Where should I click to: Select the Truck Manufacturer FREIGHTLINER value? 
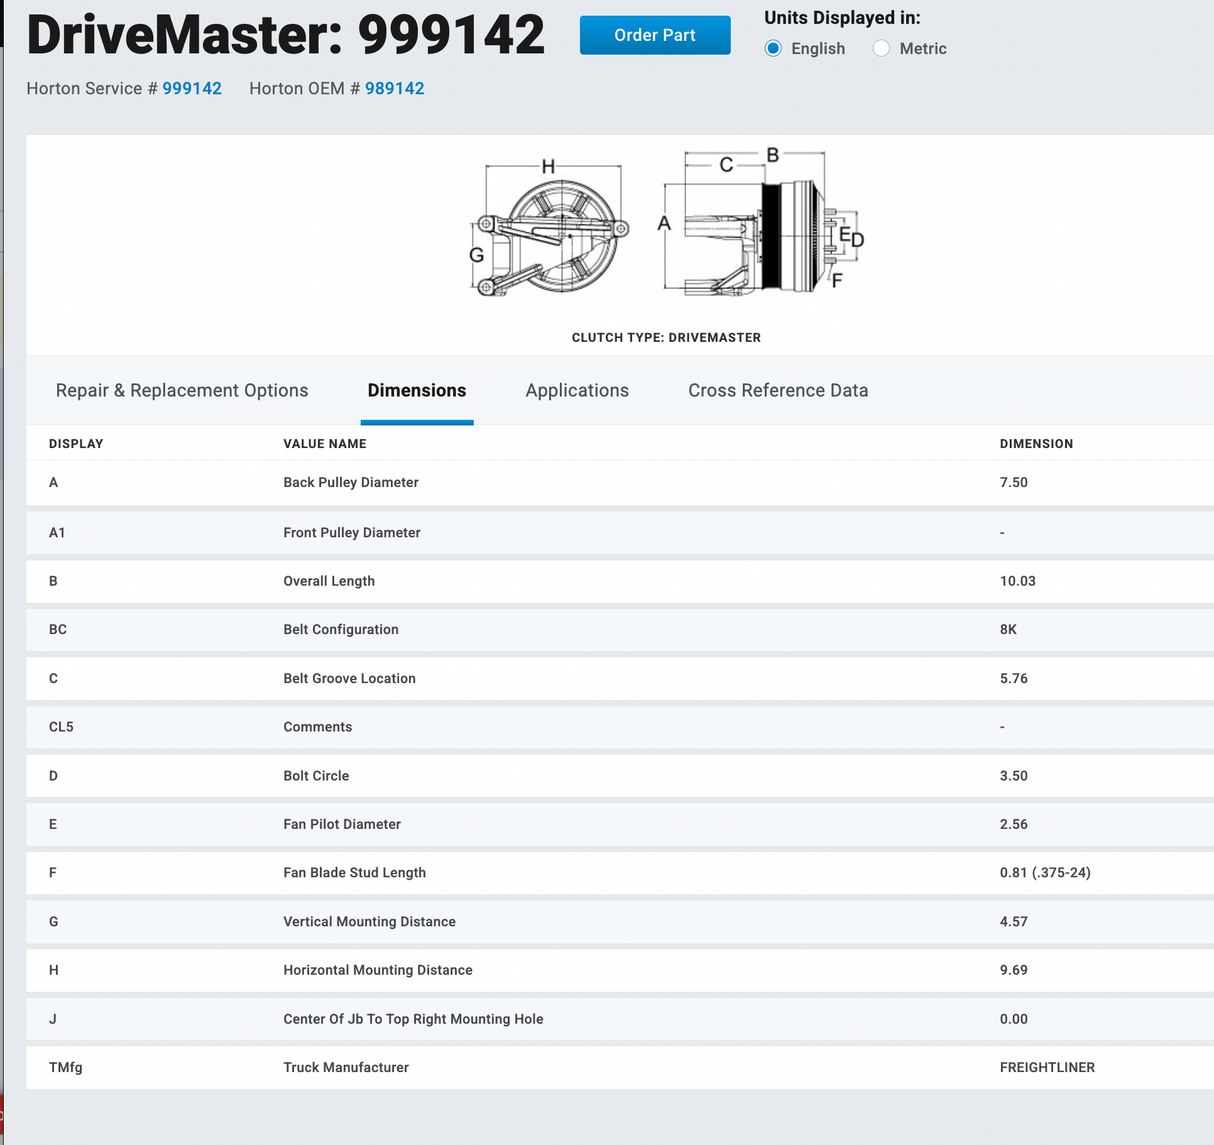click(x=1047, y=1068)
